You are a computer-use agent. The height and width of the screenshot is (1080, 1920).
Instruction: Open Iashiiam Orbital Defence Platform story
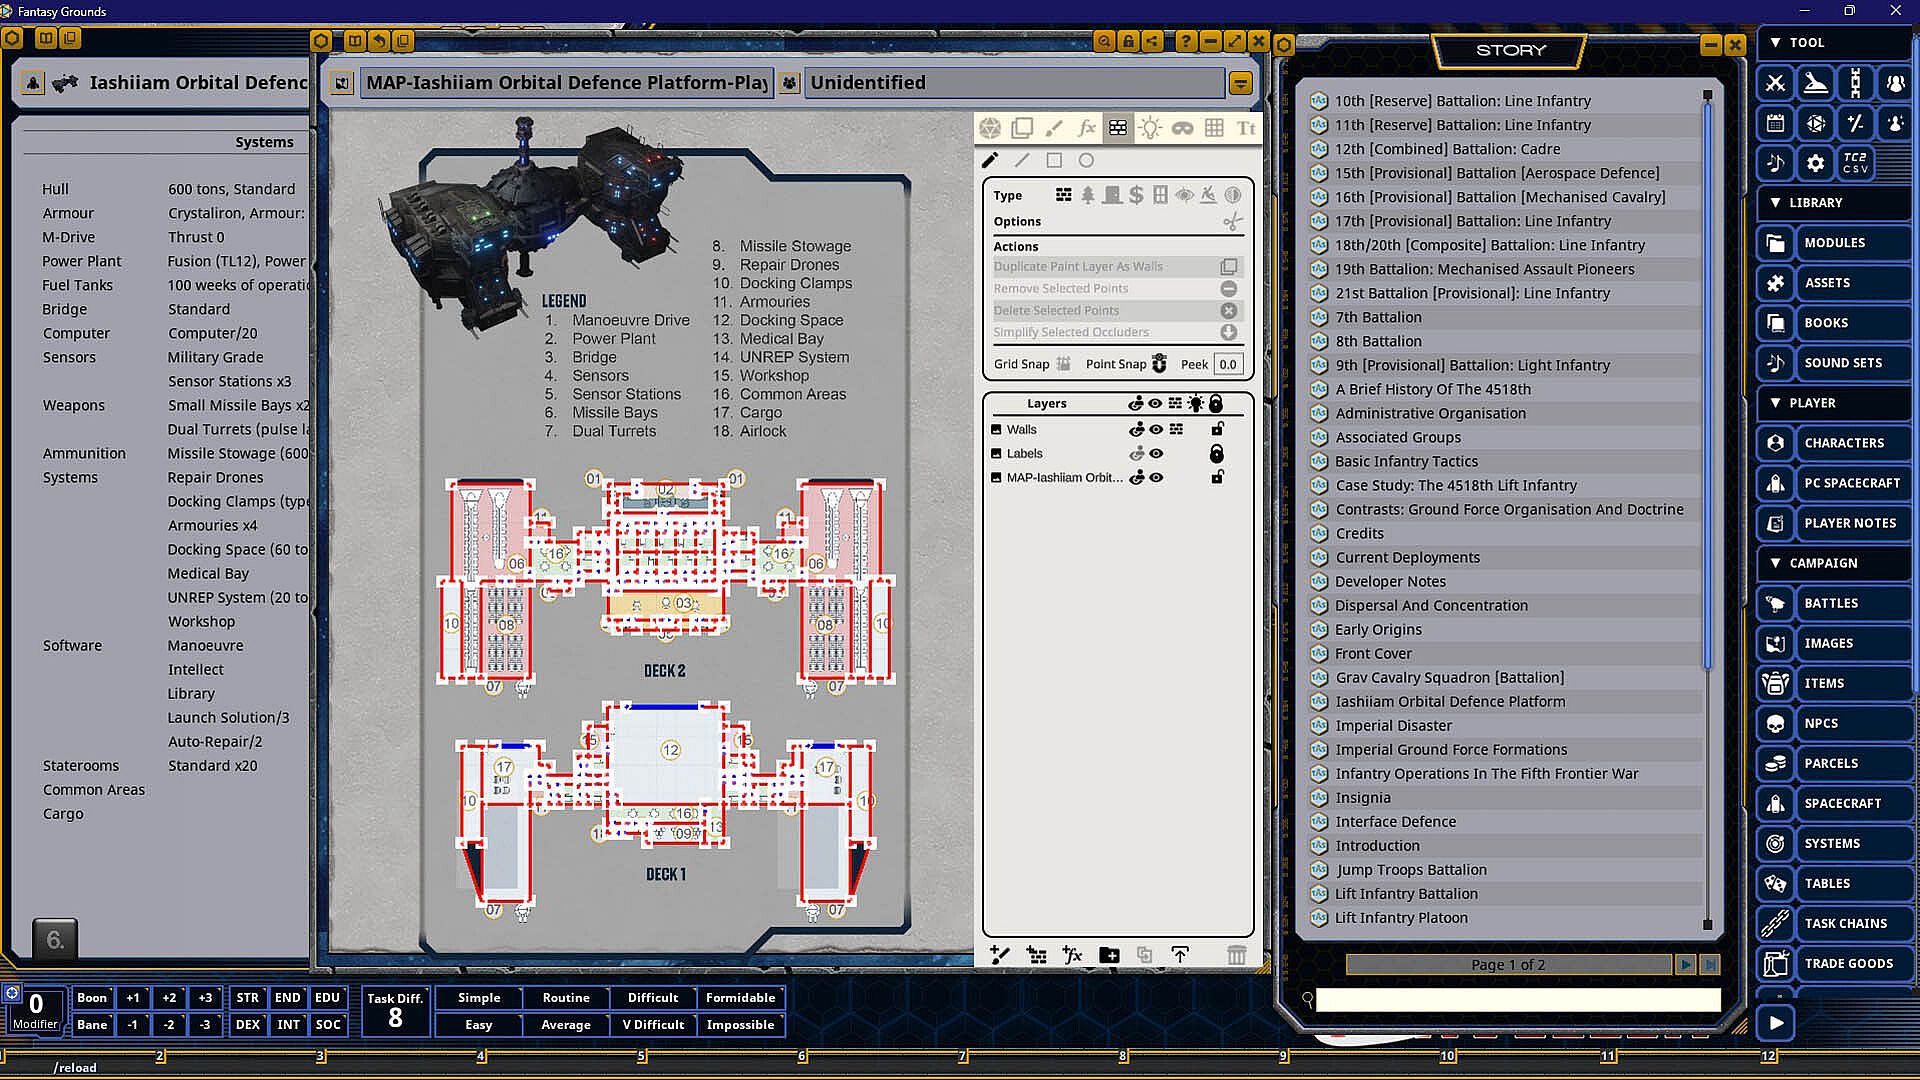click(1450, 701)
